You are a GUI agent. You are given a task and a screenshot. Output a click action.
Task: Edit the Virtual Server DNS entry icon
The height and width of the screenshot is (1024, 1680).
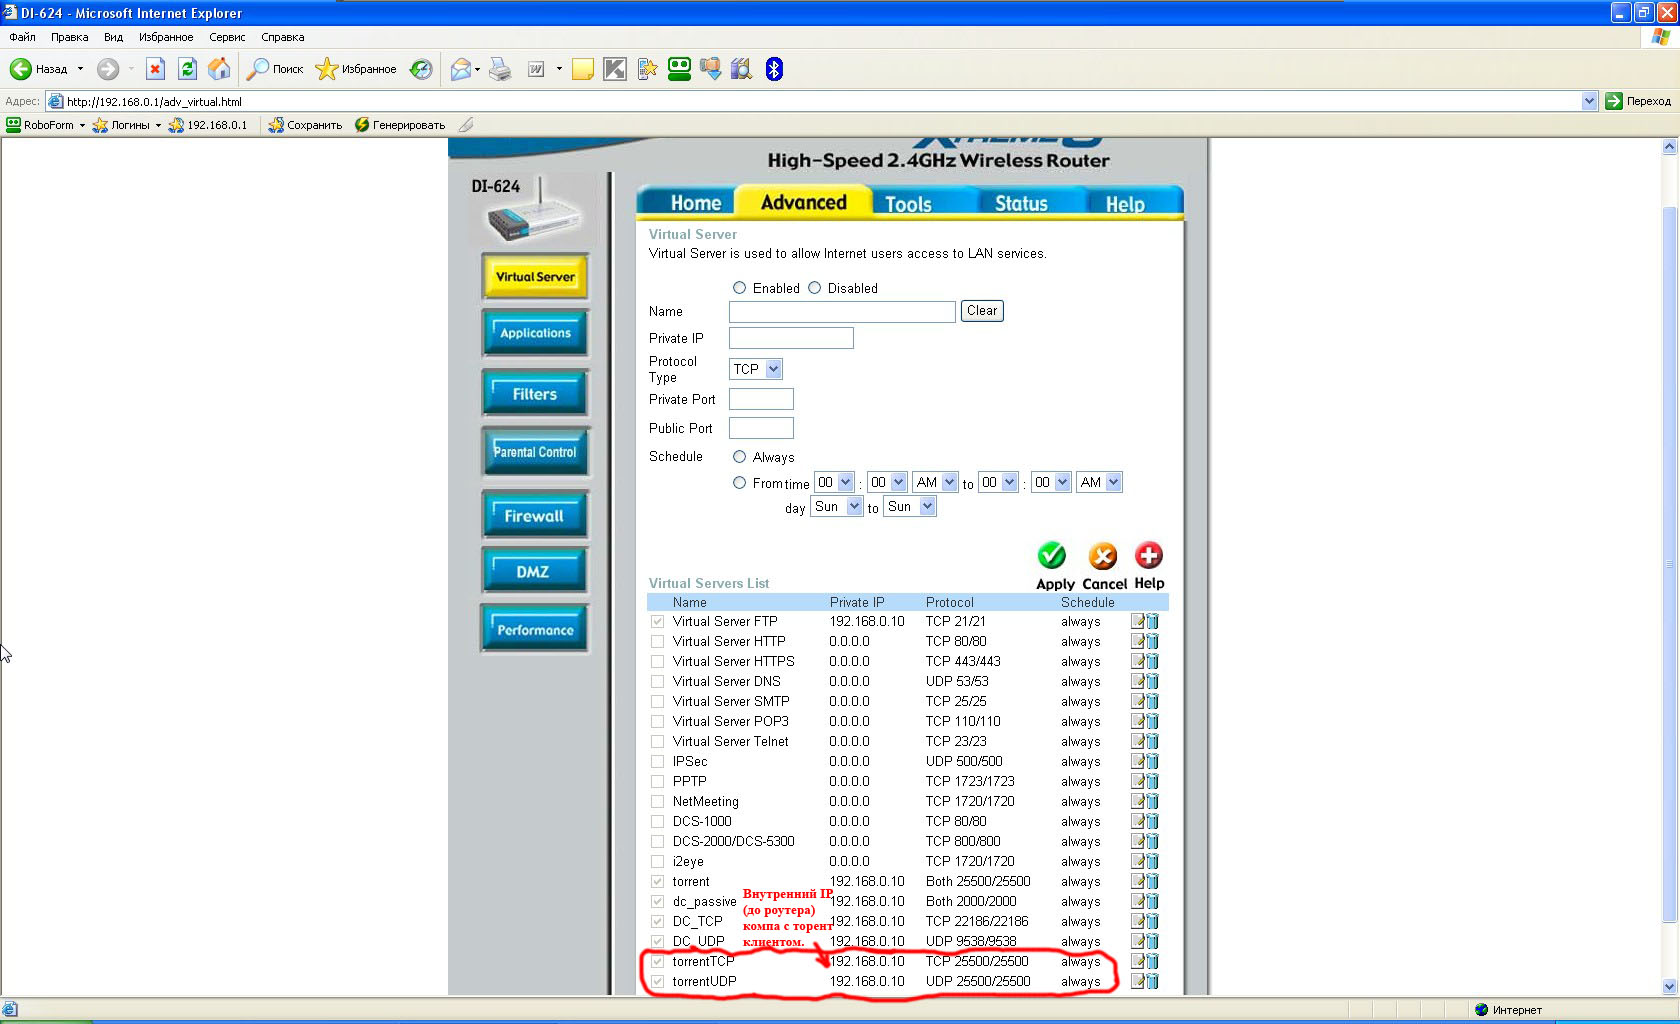(1138, 681)
